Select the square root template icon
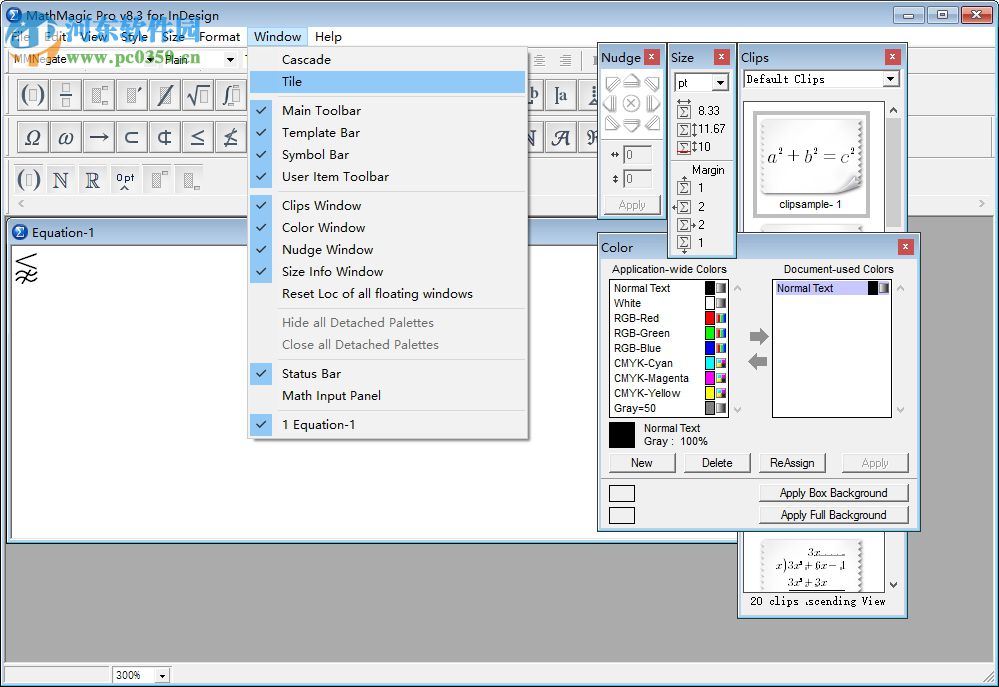 197,95
